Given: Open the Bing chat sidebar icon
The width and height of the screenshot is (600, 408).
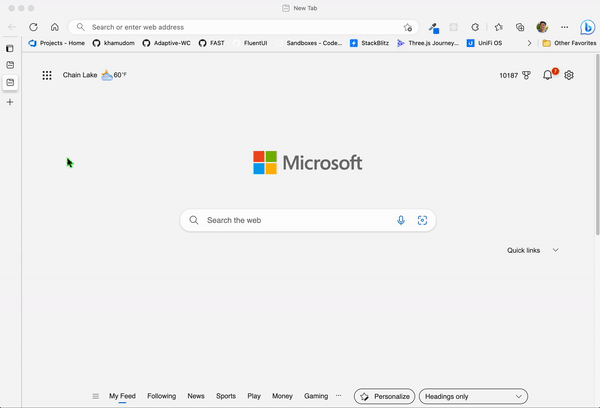Looking at the screenshot, I should tap(587, 27).
